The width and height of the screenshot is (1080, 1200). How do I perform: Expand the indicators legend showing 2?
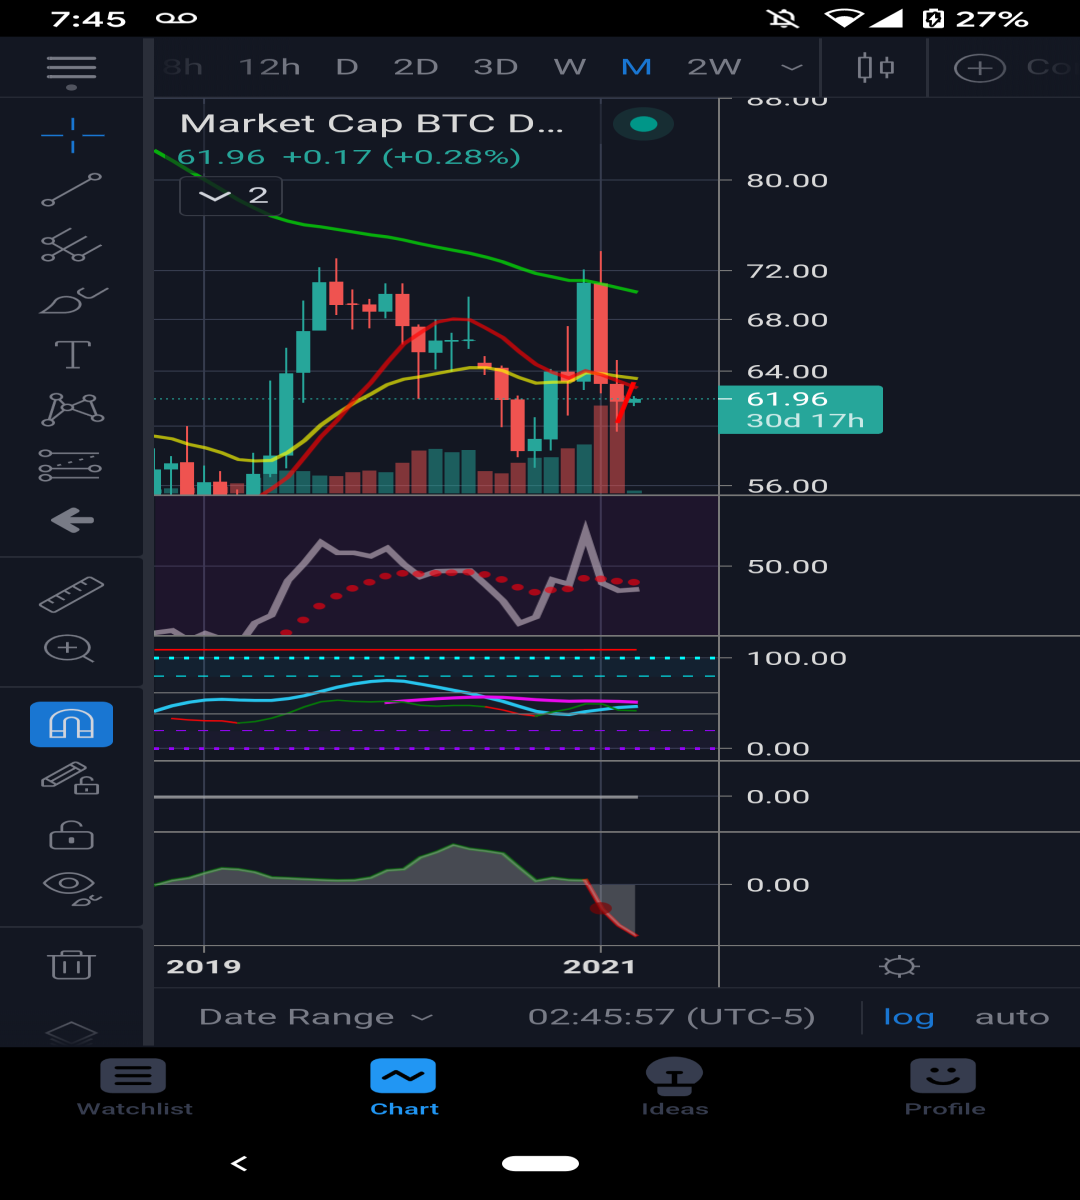coord(231,196)
